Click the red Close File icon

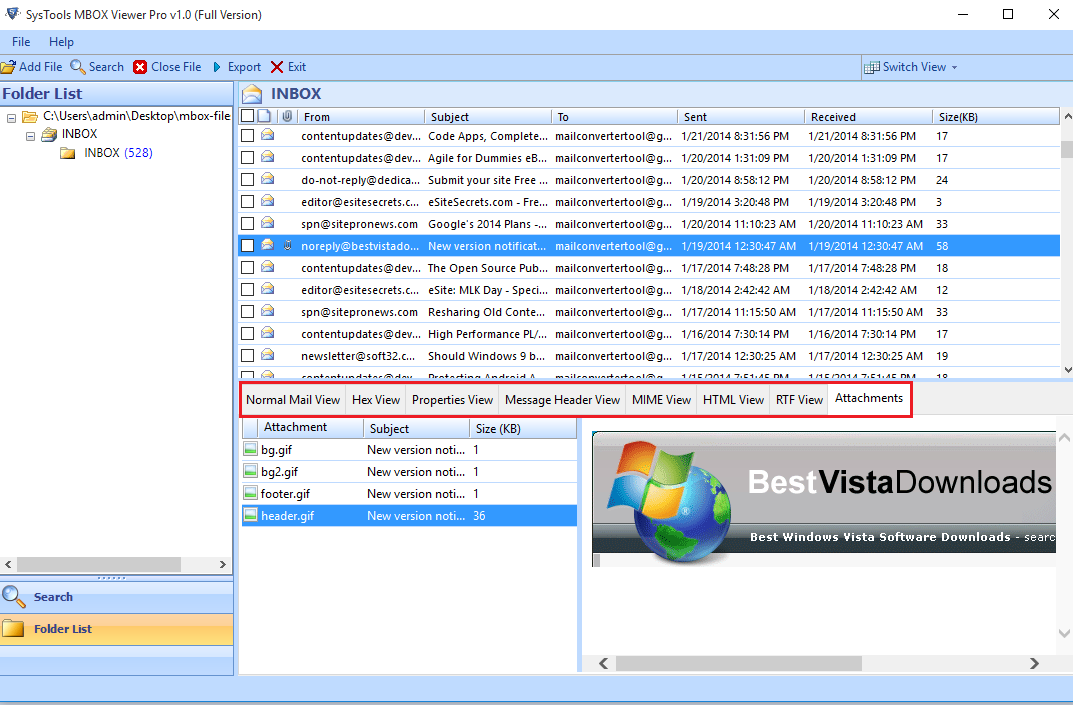(141, 67)
